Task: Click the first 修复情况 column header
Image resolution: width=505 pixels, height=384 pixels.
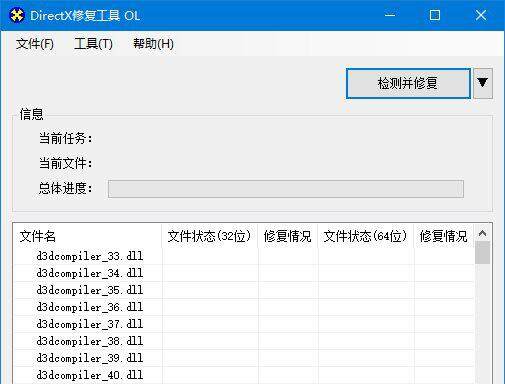Action: click(288, 236)
